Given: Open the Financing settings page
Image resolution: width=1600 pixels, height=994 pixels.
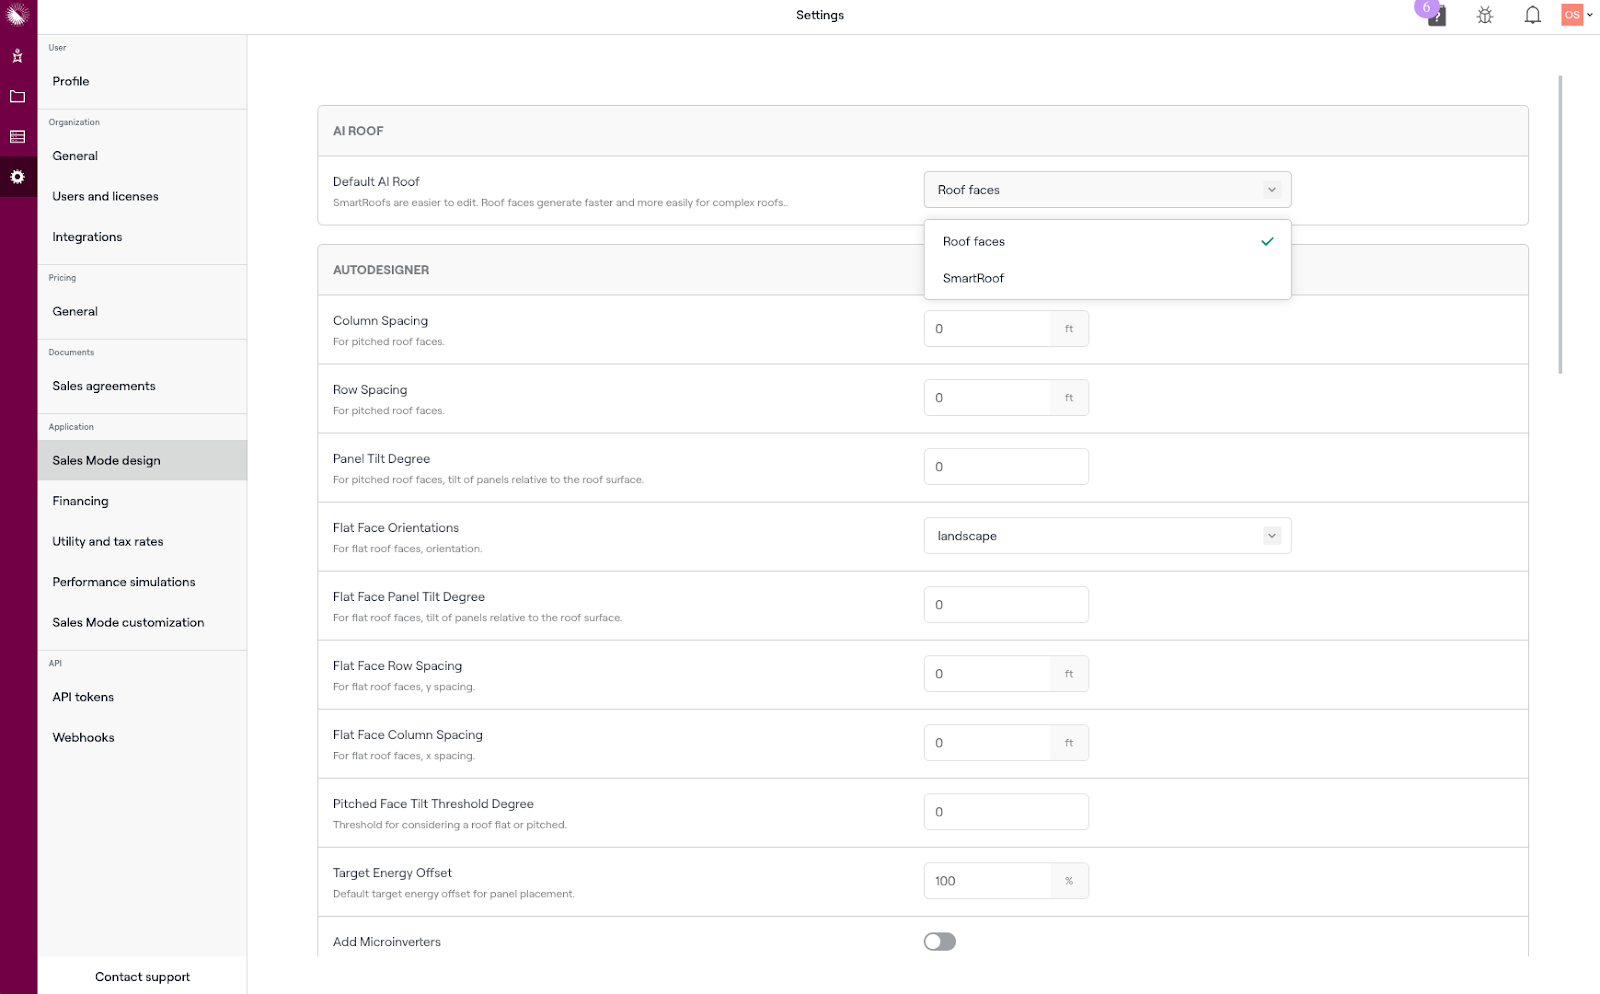Looking at the screenshot, I should [80, 501].
